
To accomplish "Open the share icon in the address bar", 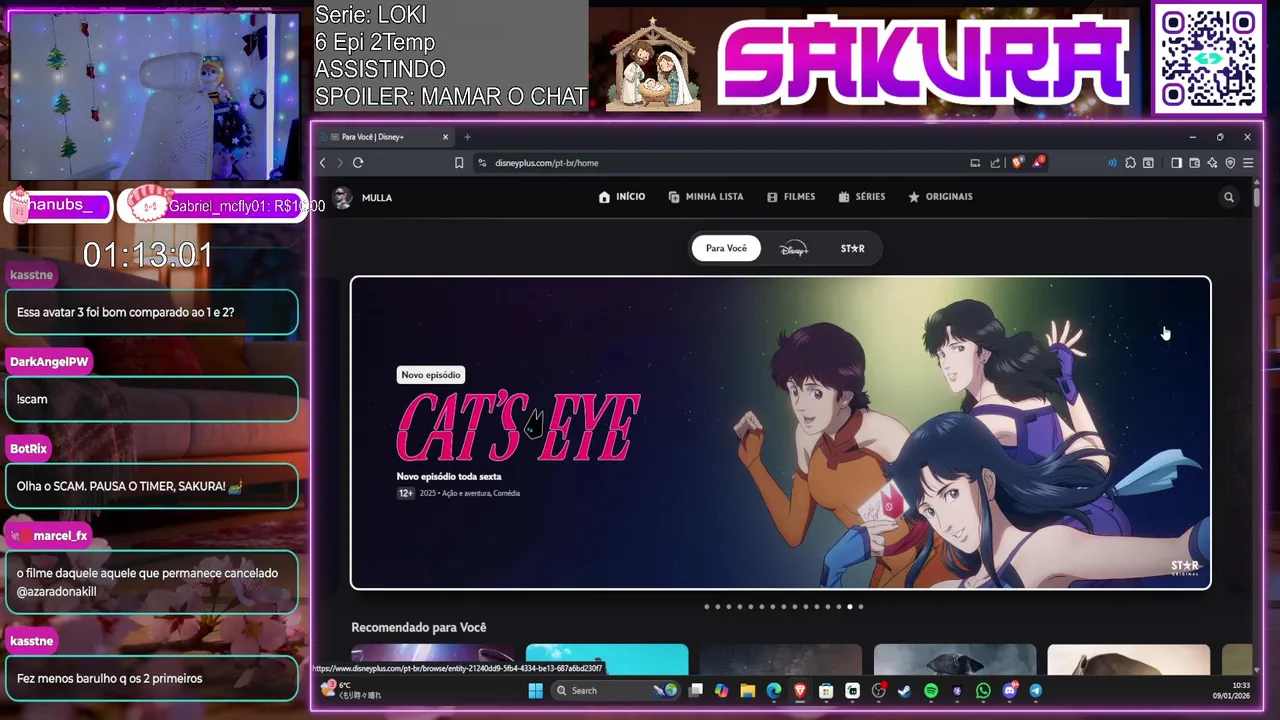I will pos(995,163).
